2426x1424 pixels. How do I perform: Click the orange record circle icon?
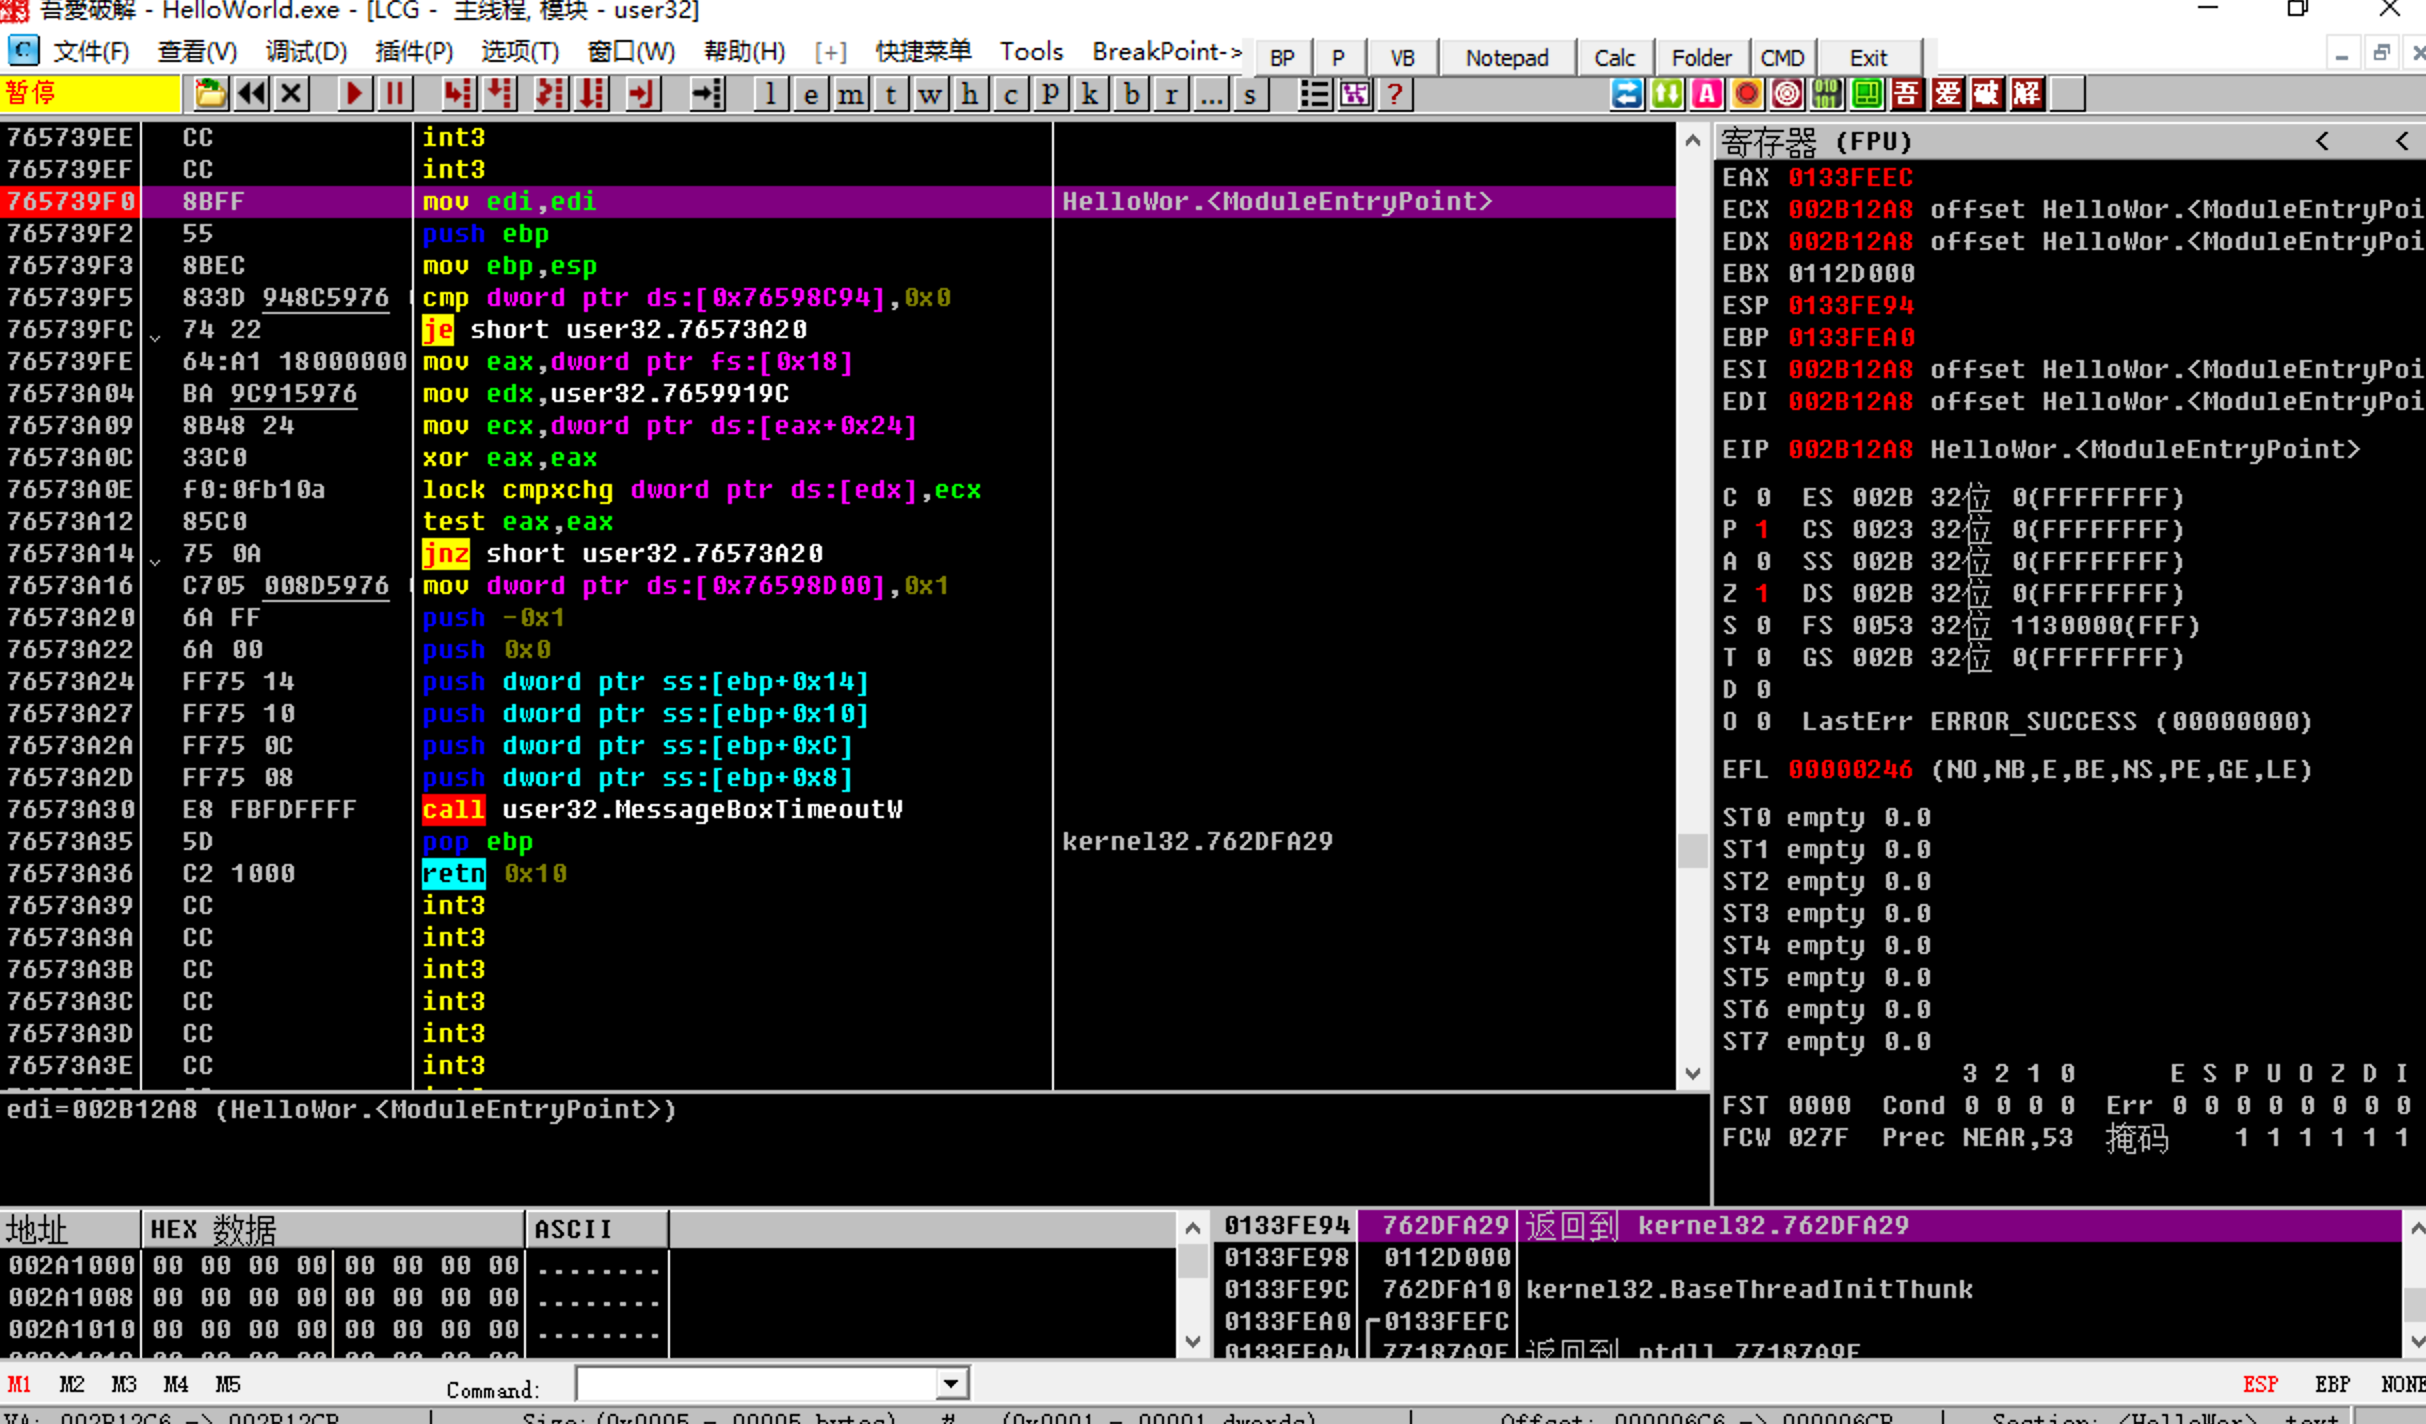tap(1747, 94)
